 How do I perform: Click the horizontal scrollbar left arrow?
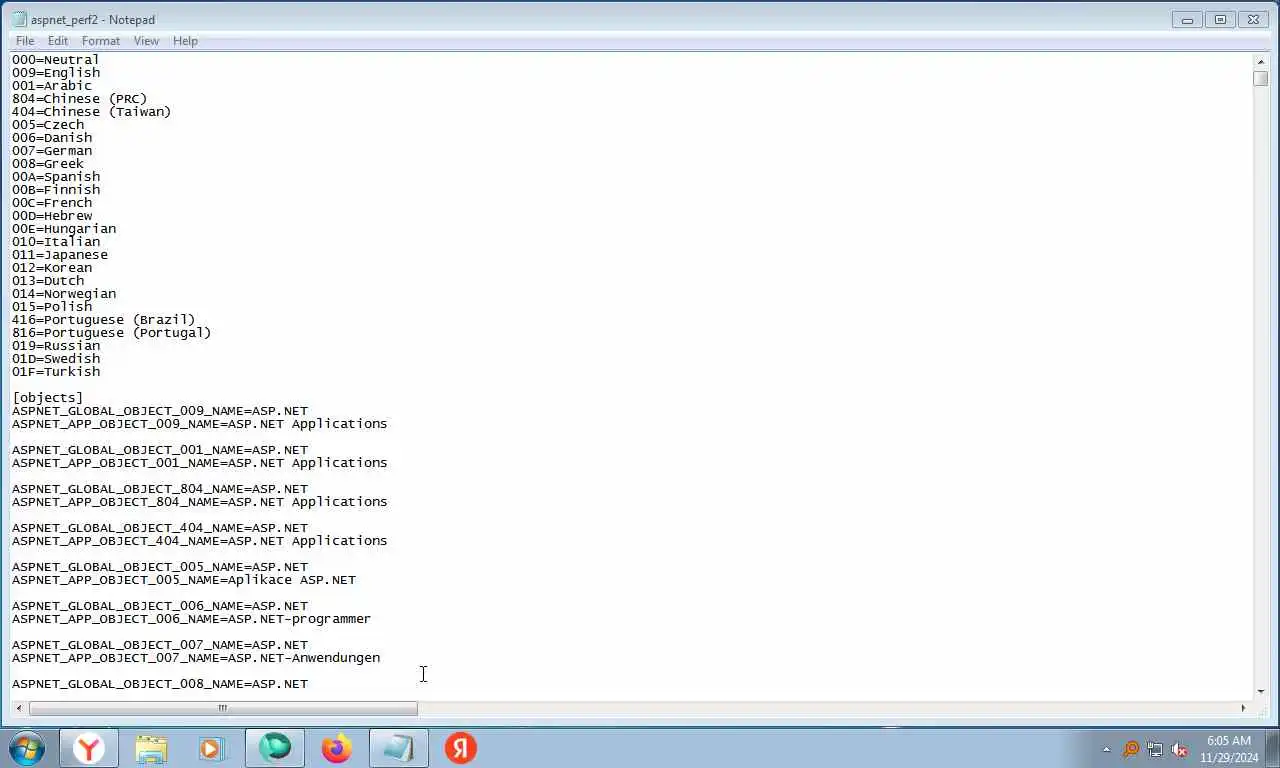click(x=19, y=708)
